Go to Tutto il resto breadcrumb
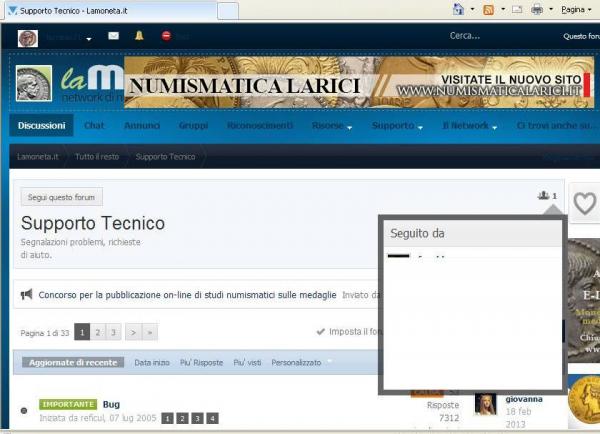The image size is (600, 434). [97, 157]
